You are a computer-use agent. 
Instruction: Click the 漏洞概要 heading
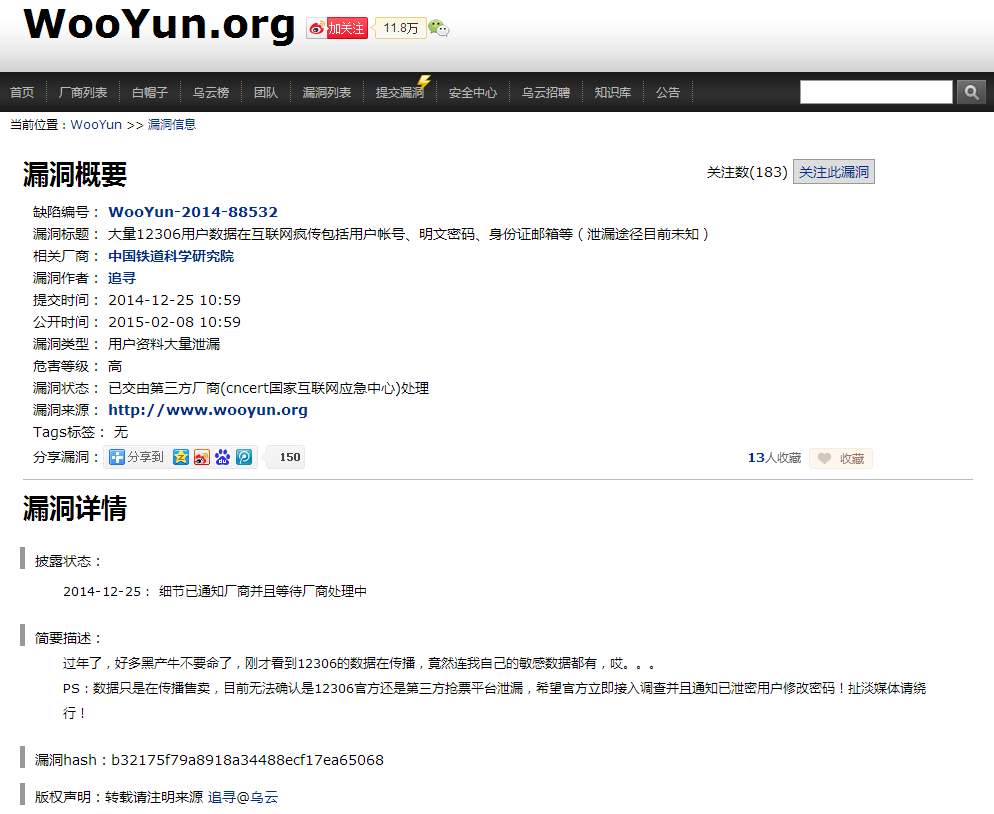point(75,174)
